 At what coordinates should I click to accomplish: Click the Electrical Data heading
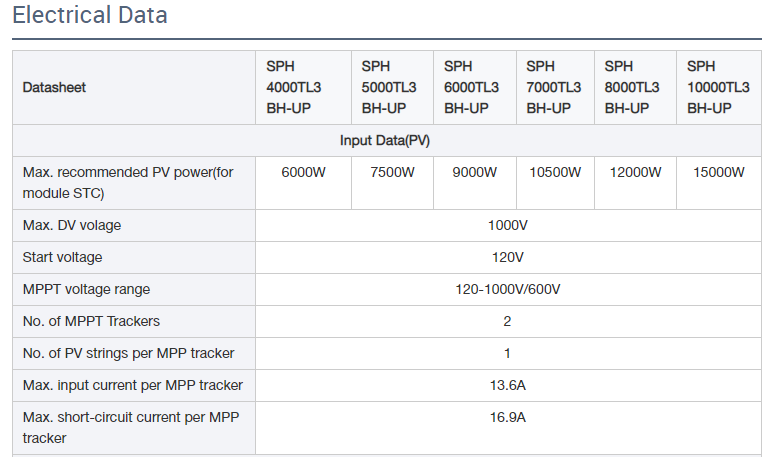[x=90, y=16]
